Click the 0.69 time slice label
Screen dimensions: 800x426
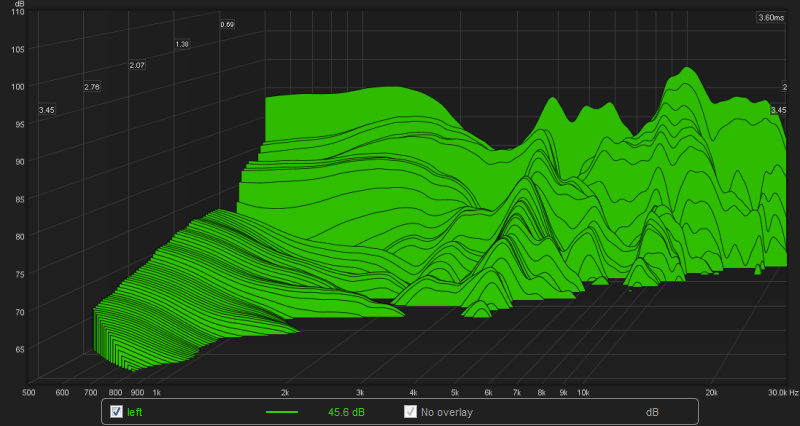click(x=227, y=24)
